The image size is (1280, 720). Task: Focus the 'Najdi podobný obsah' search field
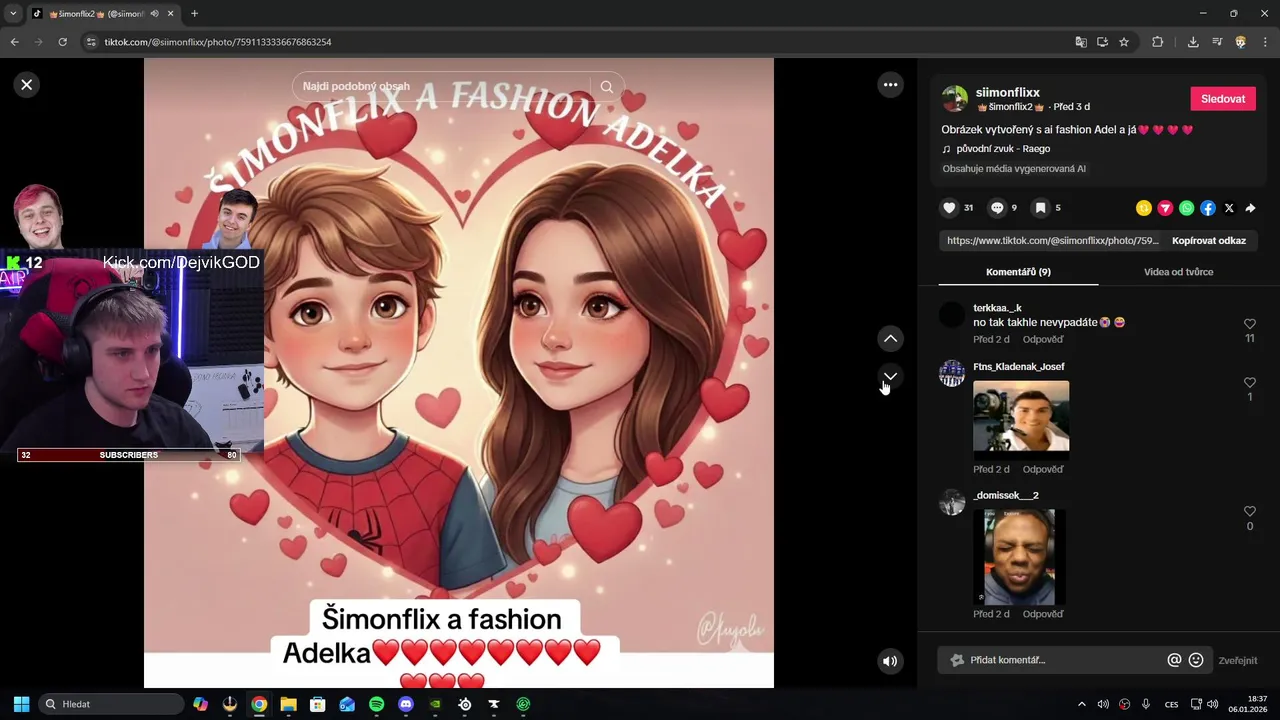445,87
